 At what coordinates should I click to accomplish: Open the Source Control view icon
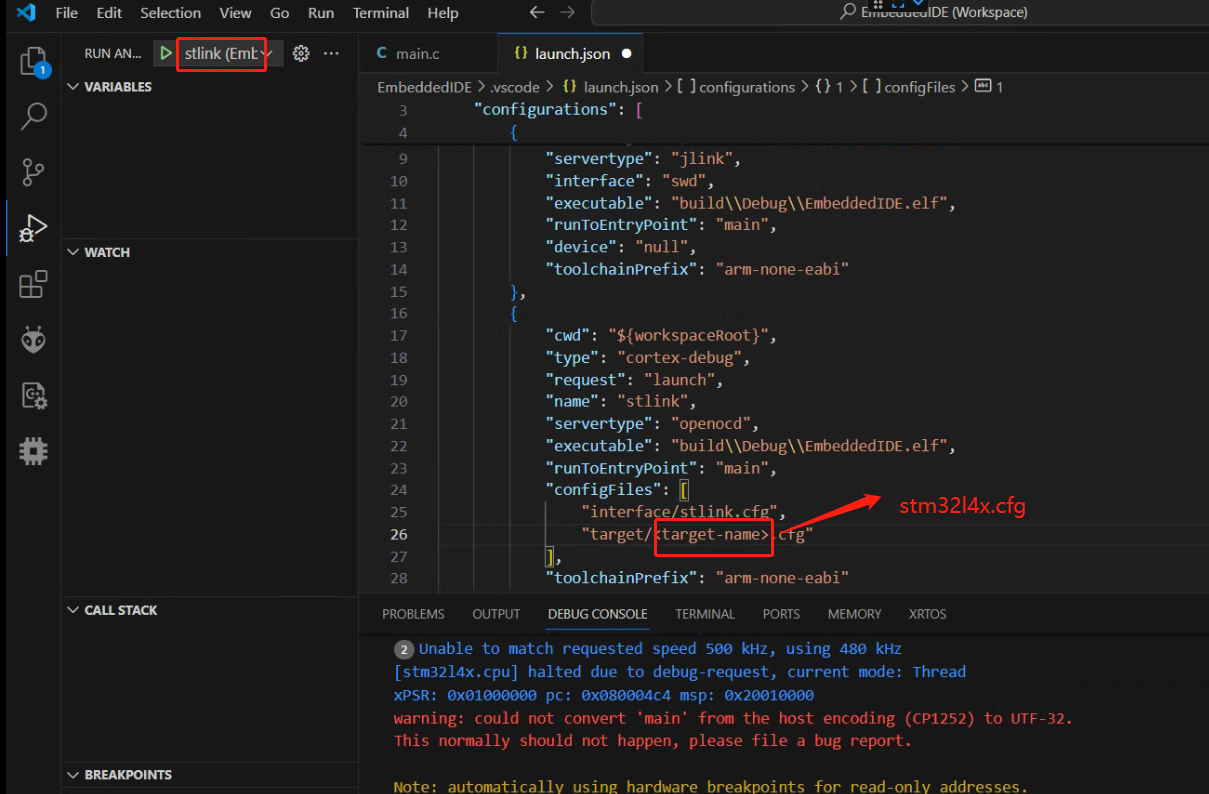pyautogui.click(x=33, y=172)
